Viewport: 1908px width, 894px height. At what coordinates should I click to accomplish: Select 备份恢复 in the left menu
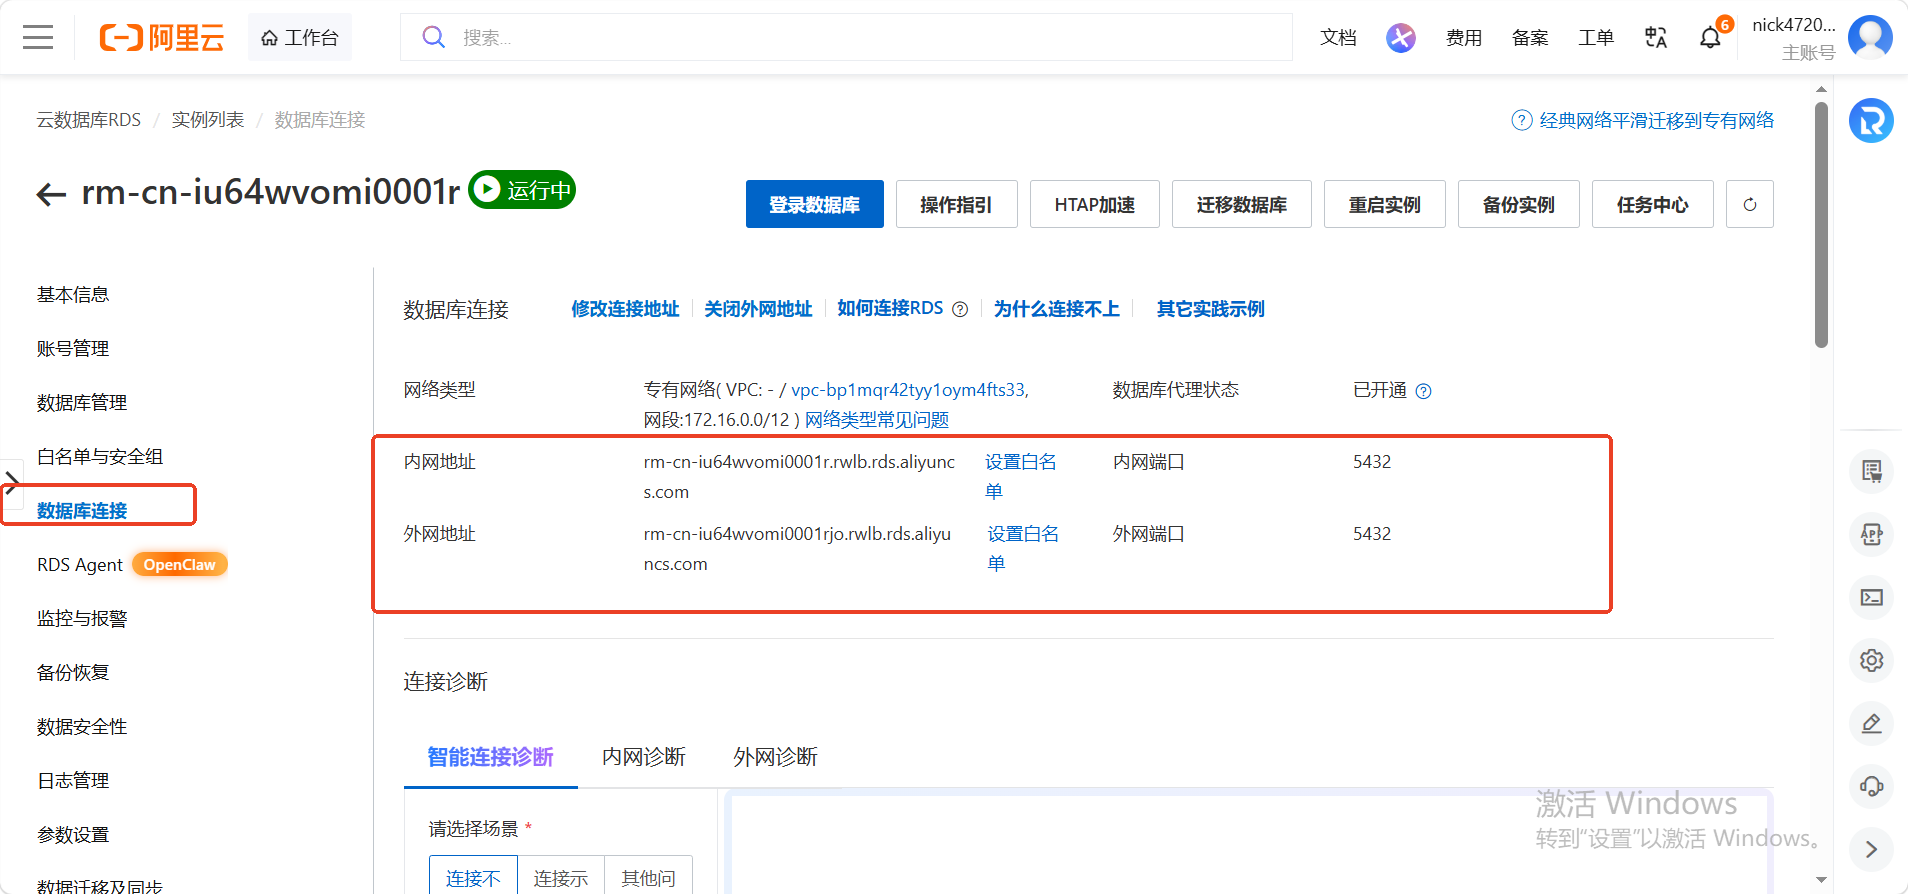[x=73, y=673]
